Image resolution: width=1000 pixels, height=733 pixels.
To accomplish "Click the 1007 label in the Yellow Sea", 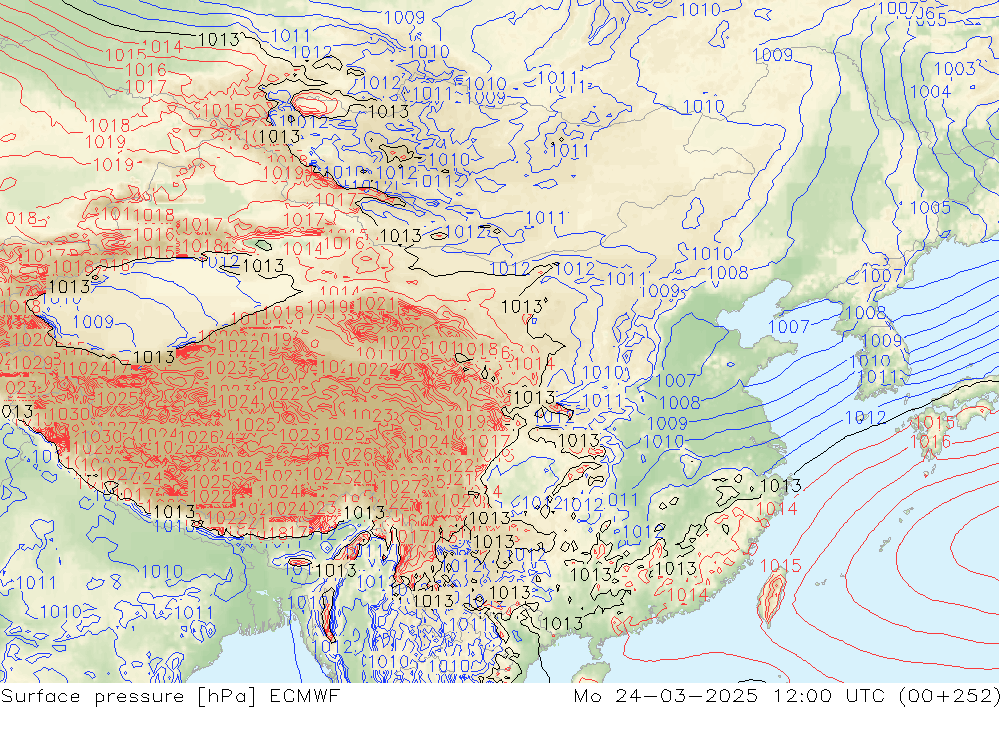I will (x=789, y=327).
